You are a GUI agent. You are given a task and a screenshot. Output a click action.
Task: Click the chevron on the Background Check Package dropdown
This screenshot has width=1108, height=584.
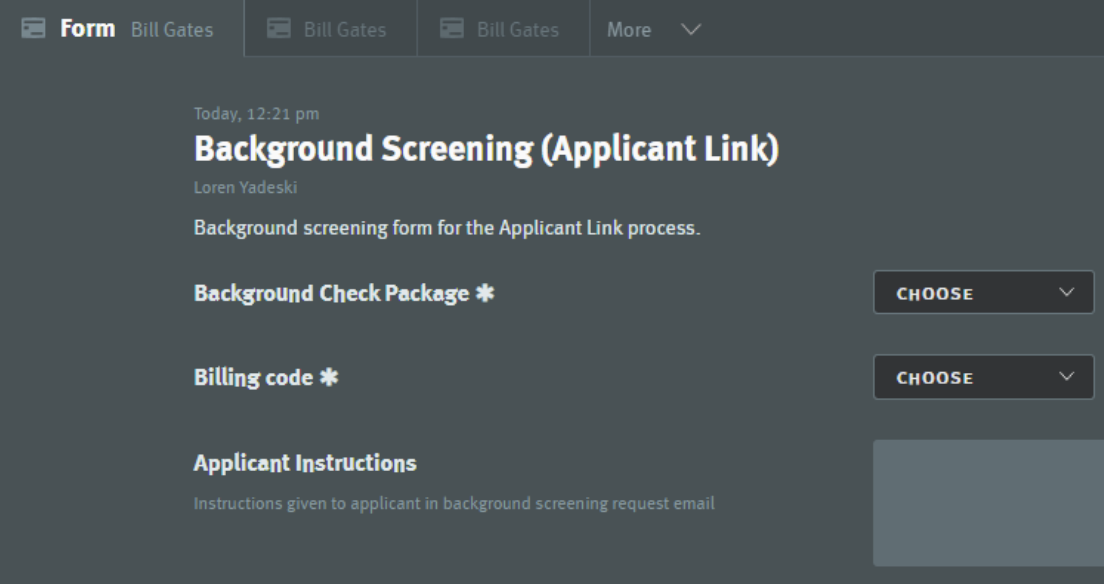pyautogui.click(x=1065, y=289)
